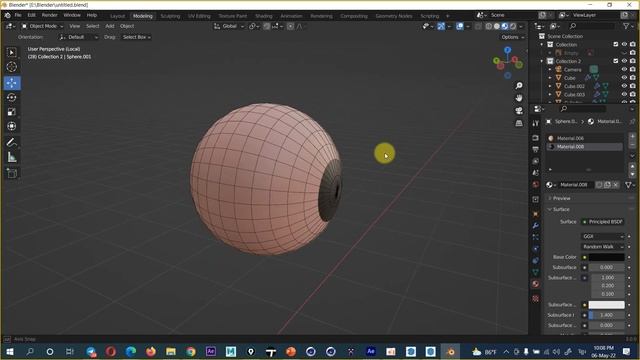
Task: Uncheck Collection exclude checkbox
Action: [616, 44]
